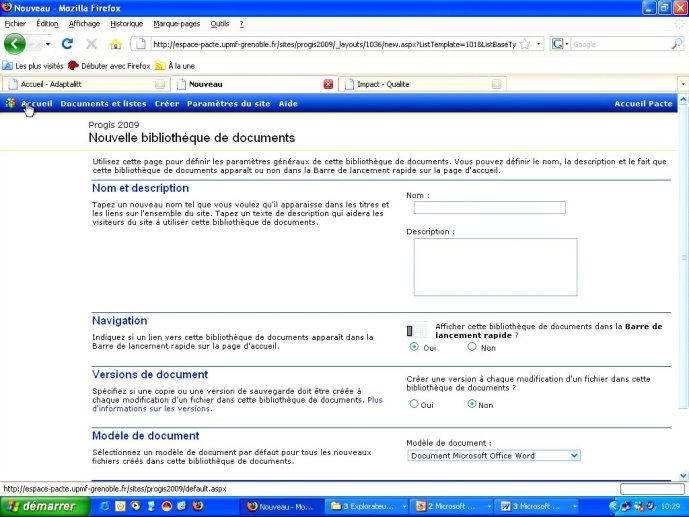Click the stop loading X icon

click(x=91, y=44)
